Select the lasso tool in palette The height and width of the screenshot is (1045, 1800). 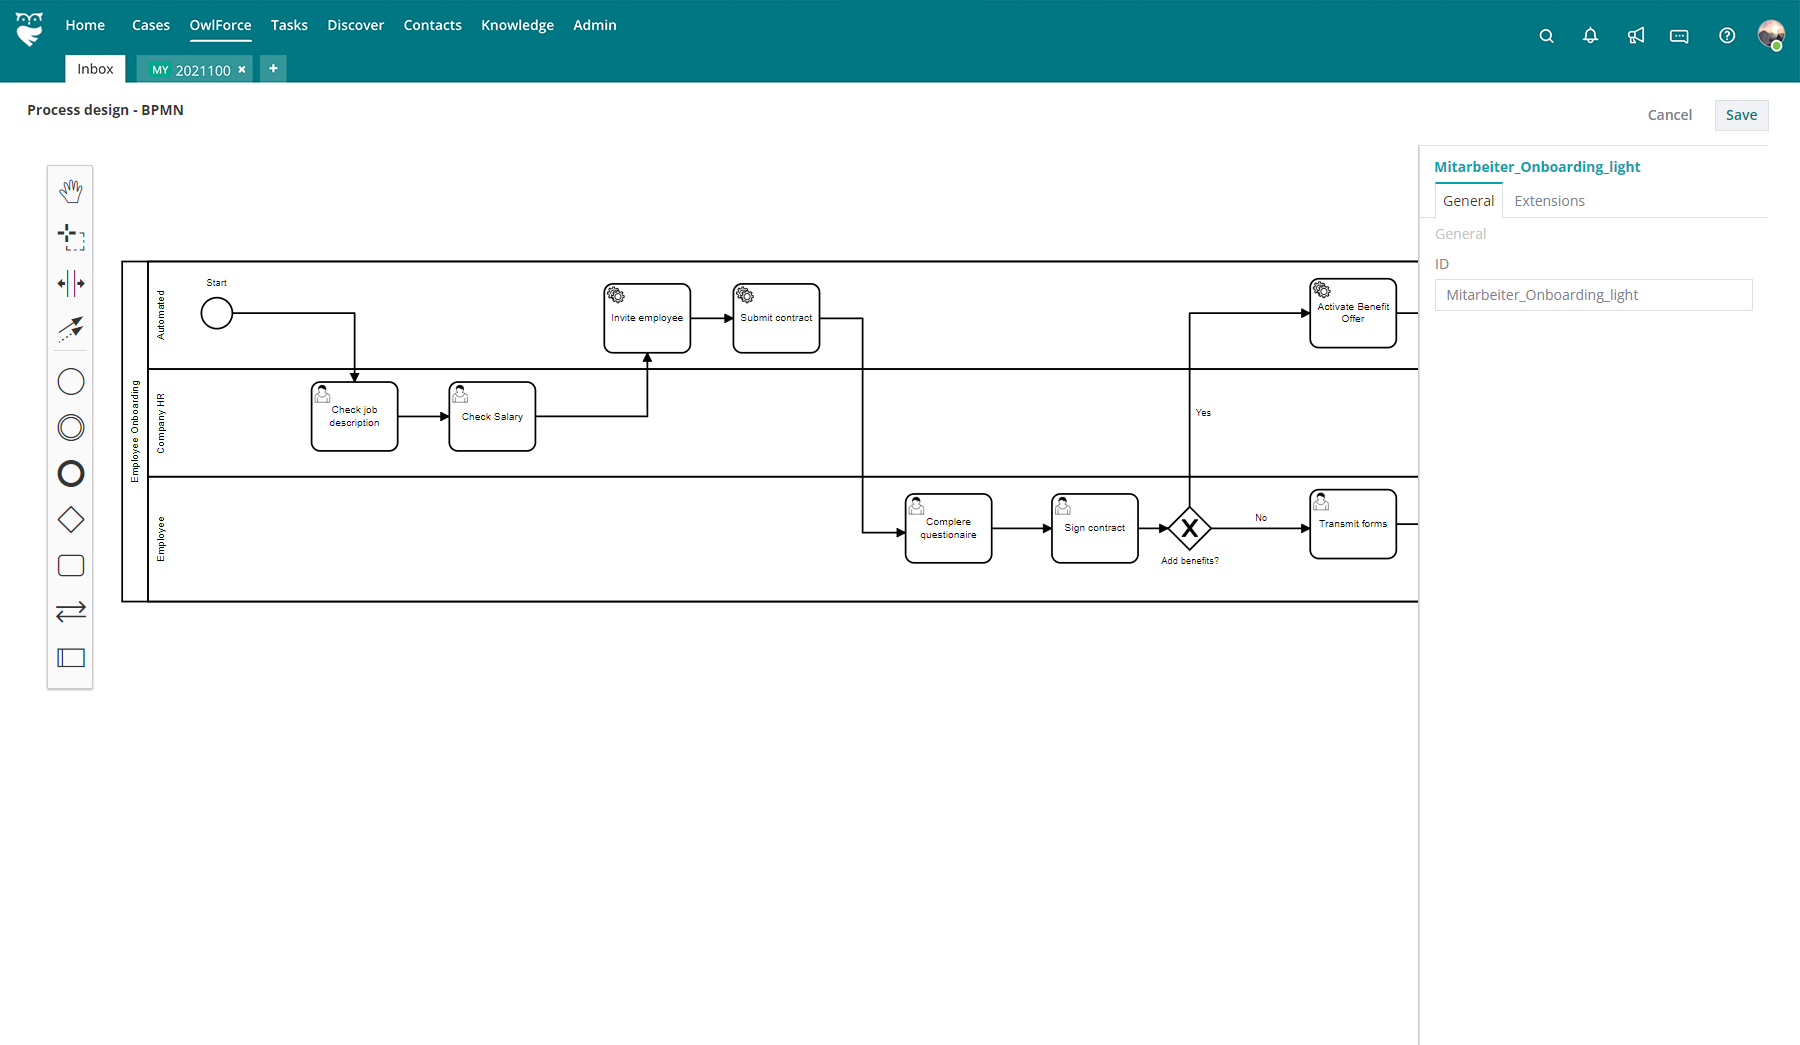coord(70,236)
